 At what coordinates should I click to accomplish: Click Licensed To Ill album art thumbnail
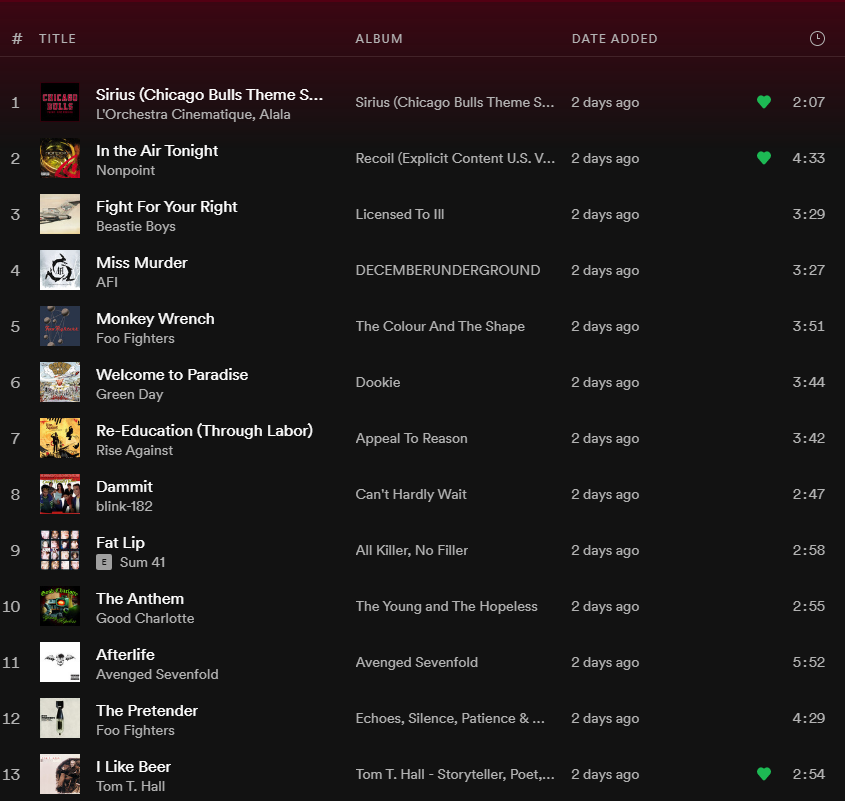pos(60,214)
